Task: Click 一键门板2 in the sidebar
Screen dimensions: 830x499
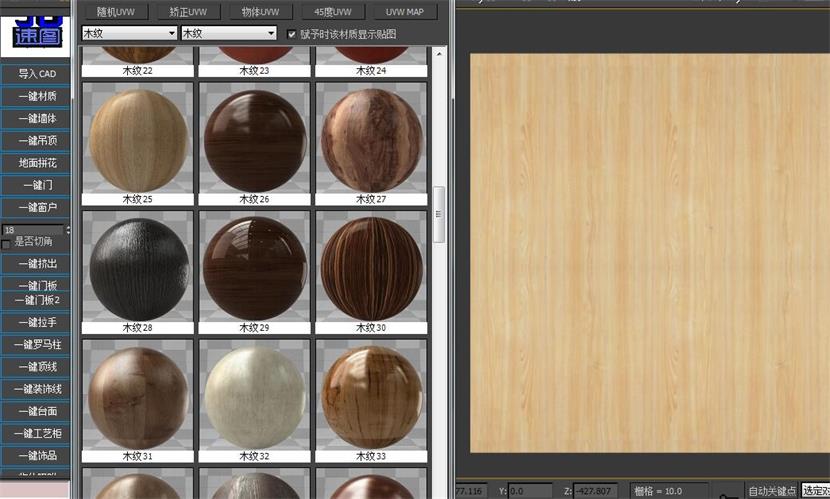Action: (x=36, y=300)
